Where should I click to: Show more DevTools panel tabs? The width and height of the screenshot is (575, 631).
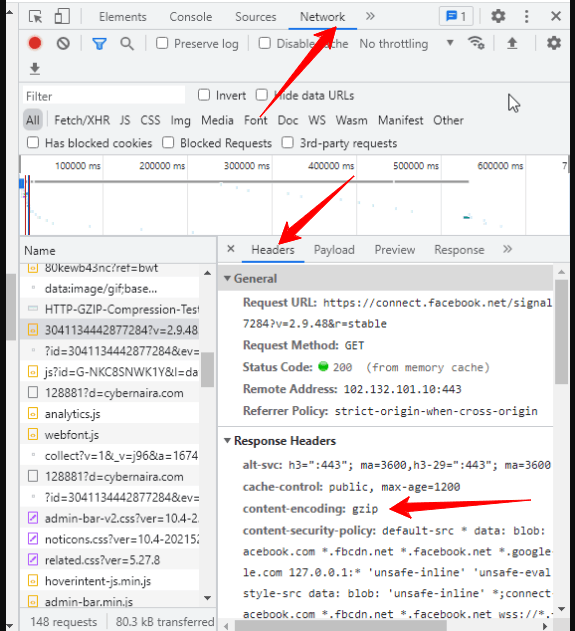[370, 16]
